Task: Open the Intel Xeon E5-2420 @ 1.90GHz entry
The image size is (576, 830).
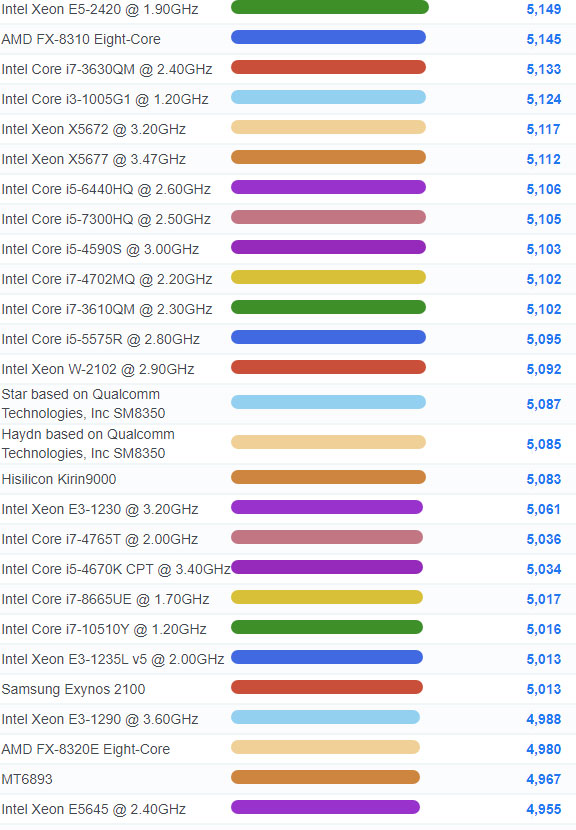Action: click(x=100, y=10)
